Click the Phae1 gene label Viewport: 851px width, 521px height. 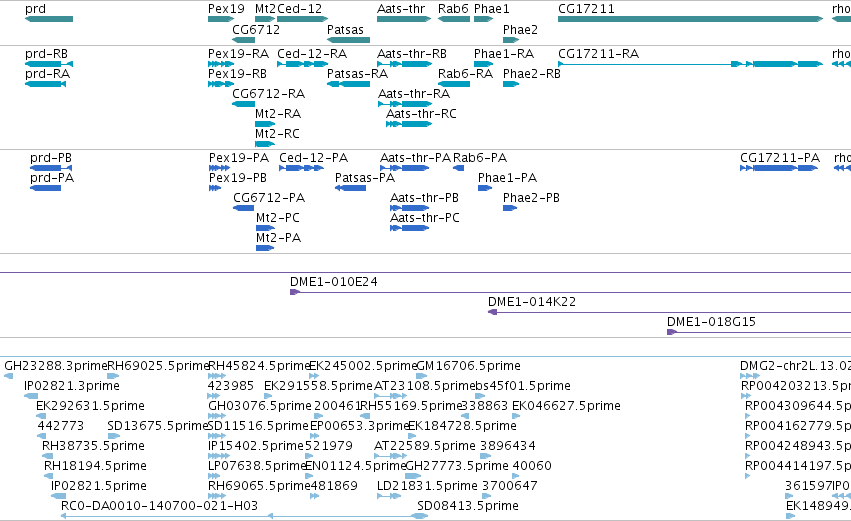coord(492,9)
